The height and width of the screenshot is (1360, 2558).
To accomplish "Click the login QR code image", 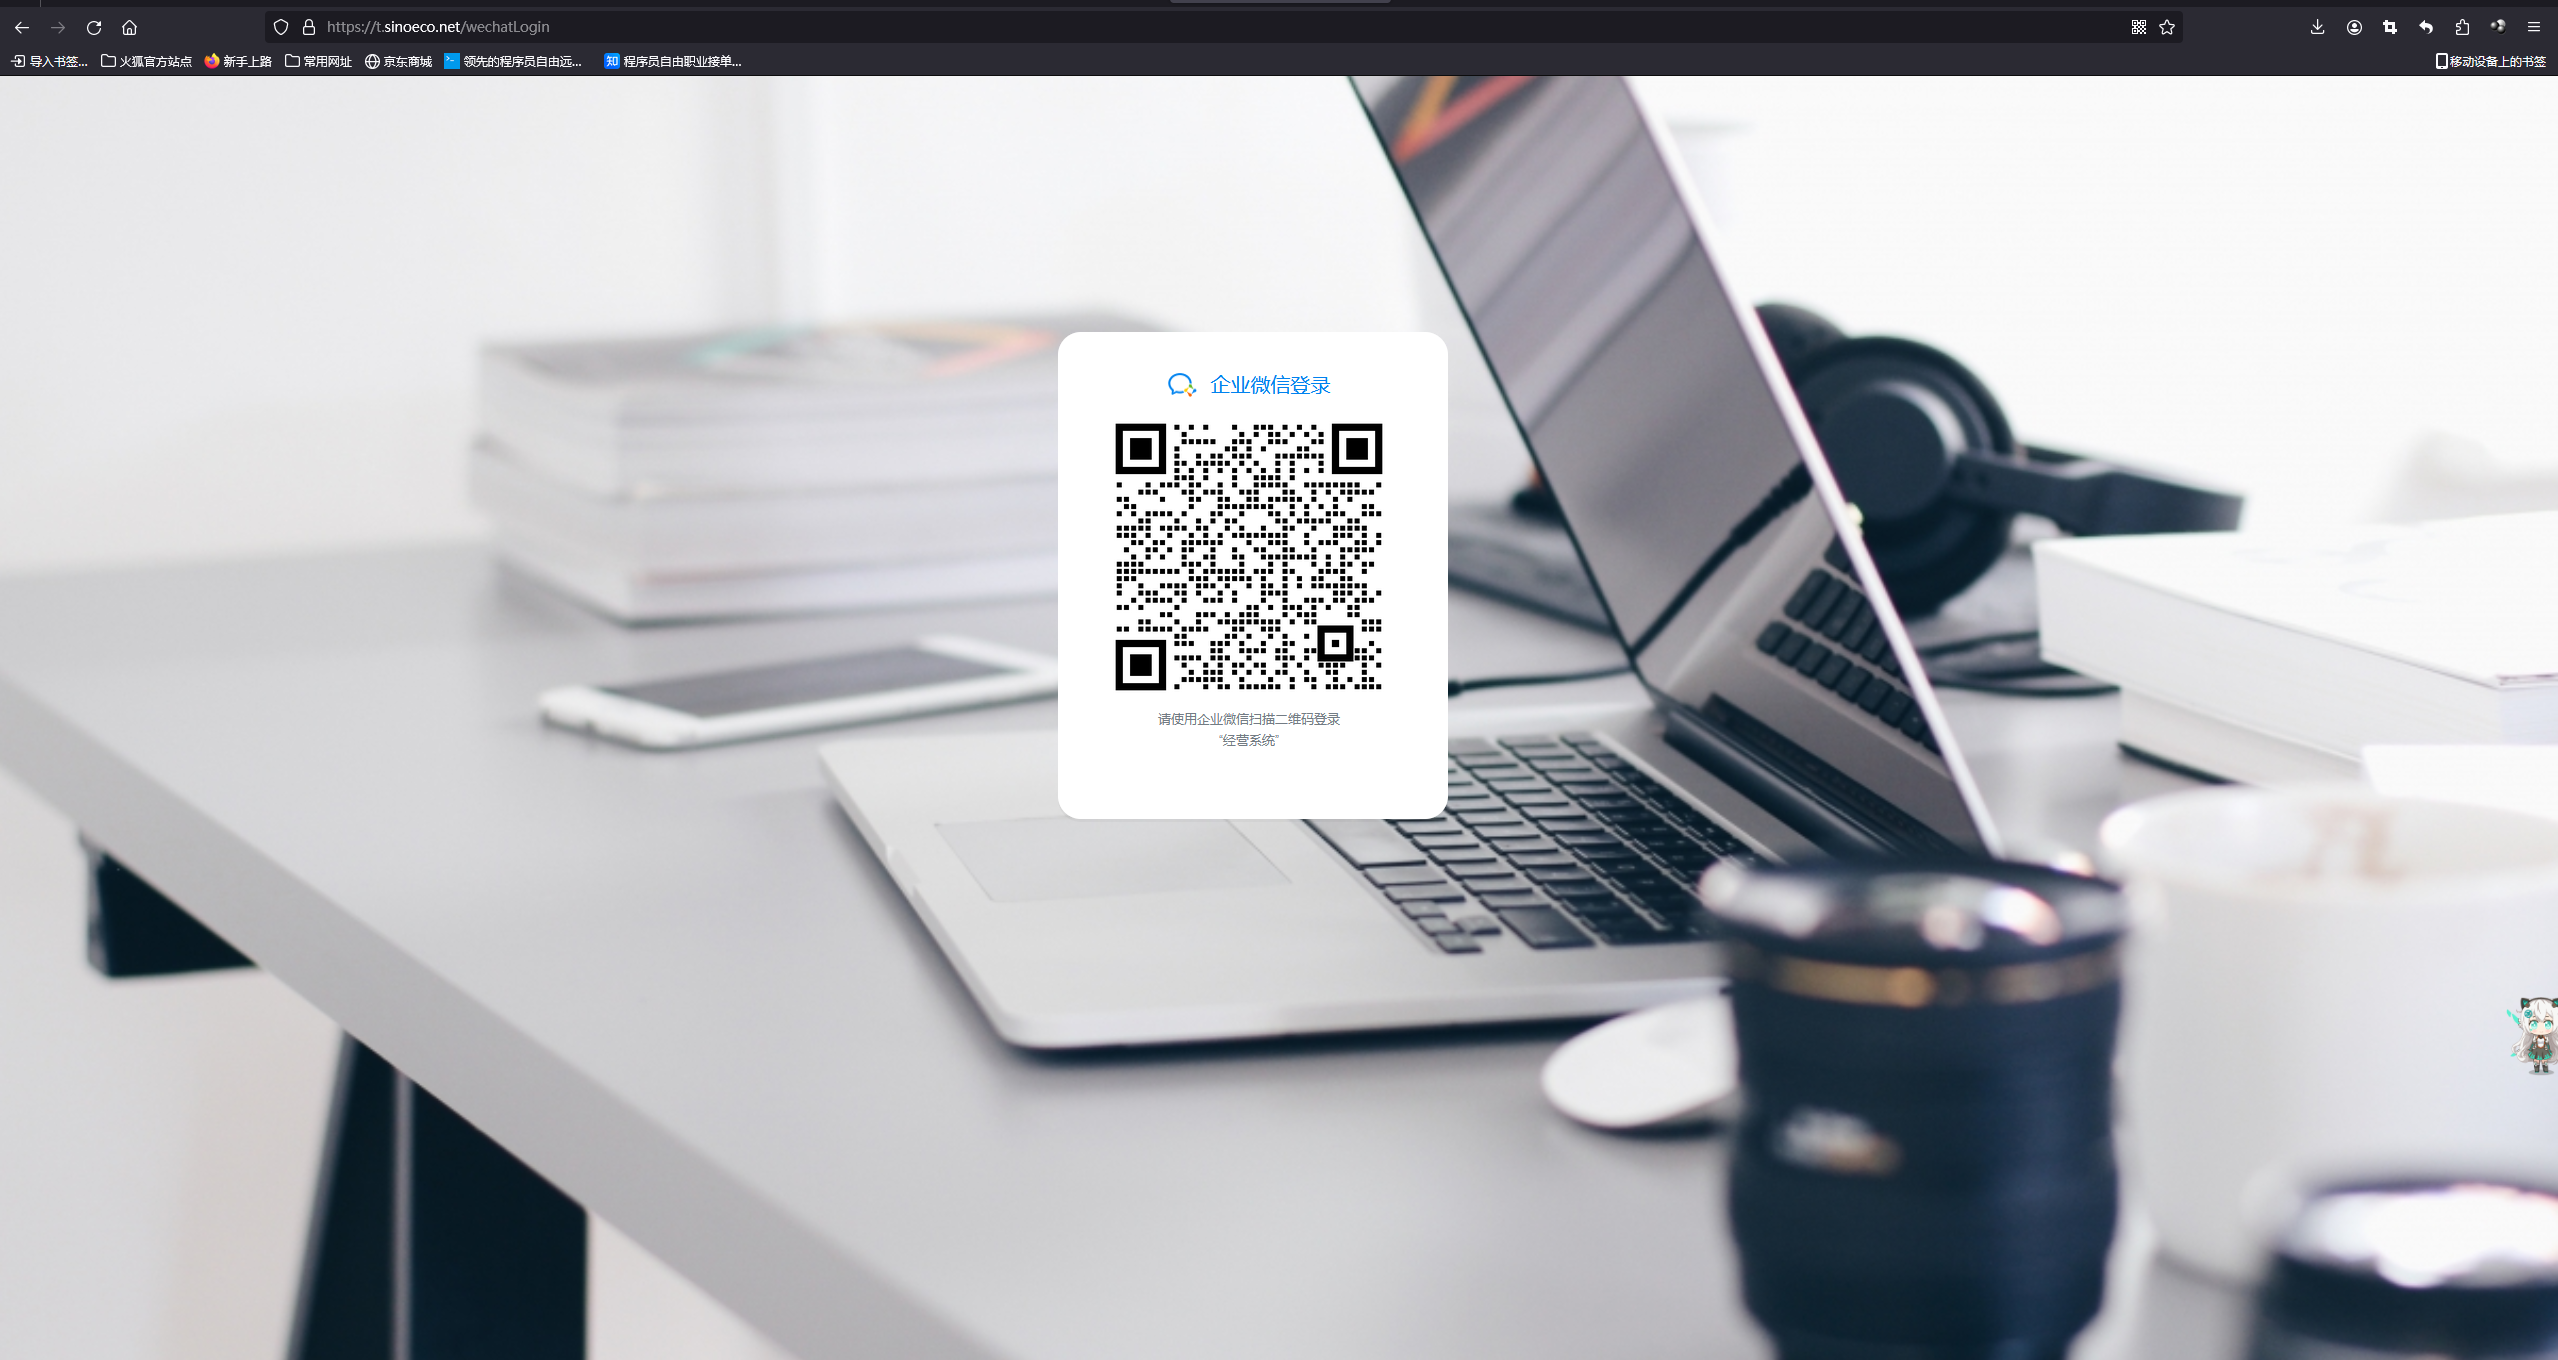I will [1249, 557].
